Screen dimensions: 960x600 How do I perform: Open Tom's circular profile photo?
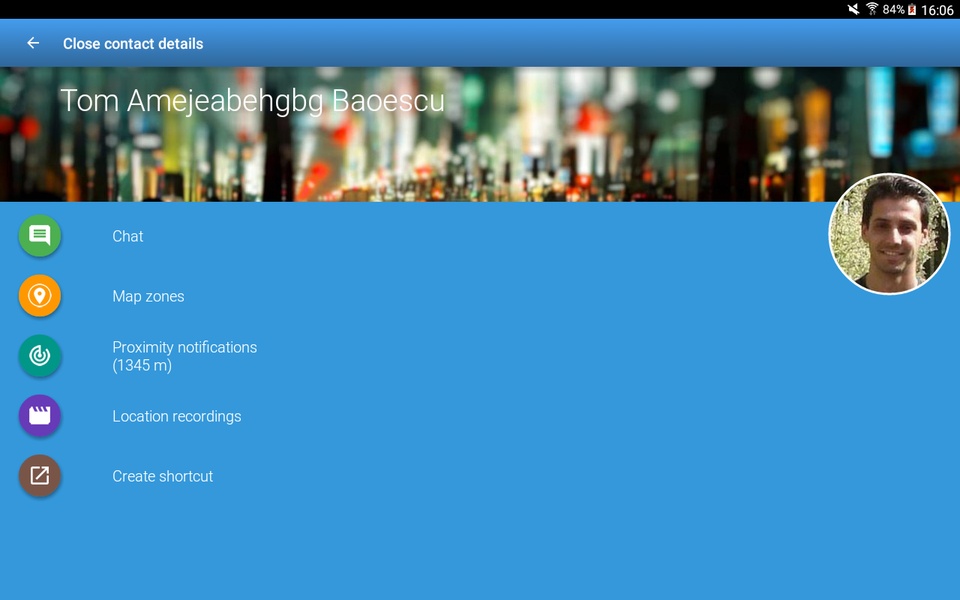(x=889, y=234)
